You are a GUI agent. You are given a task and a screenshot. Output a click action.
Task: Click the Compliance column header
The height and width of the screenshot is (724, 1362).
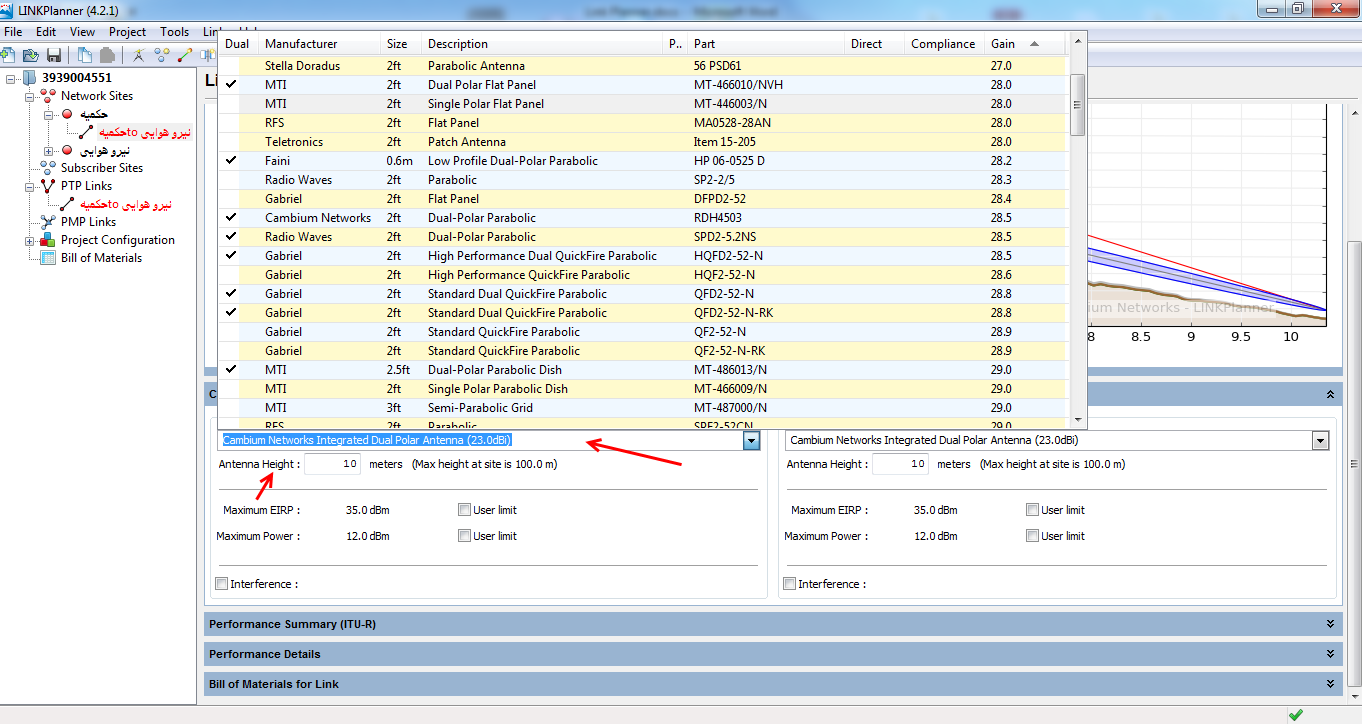[x=944, y=44]
